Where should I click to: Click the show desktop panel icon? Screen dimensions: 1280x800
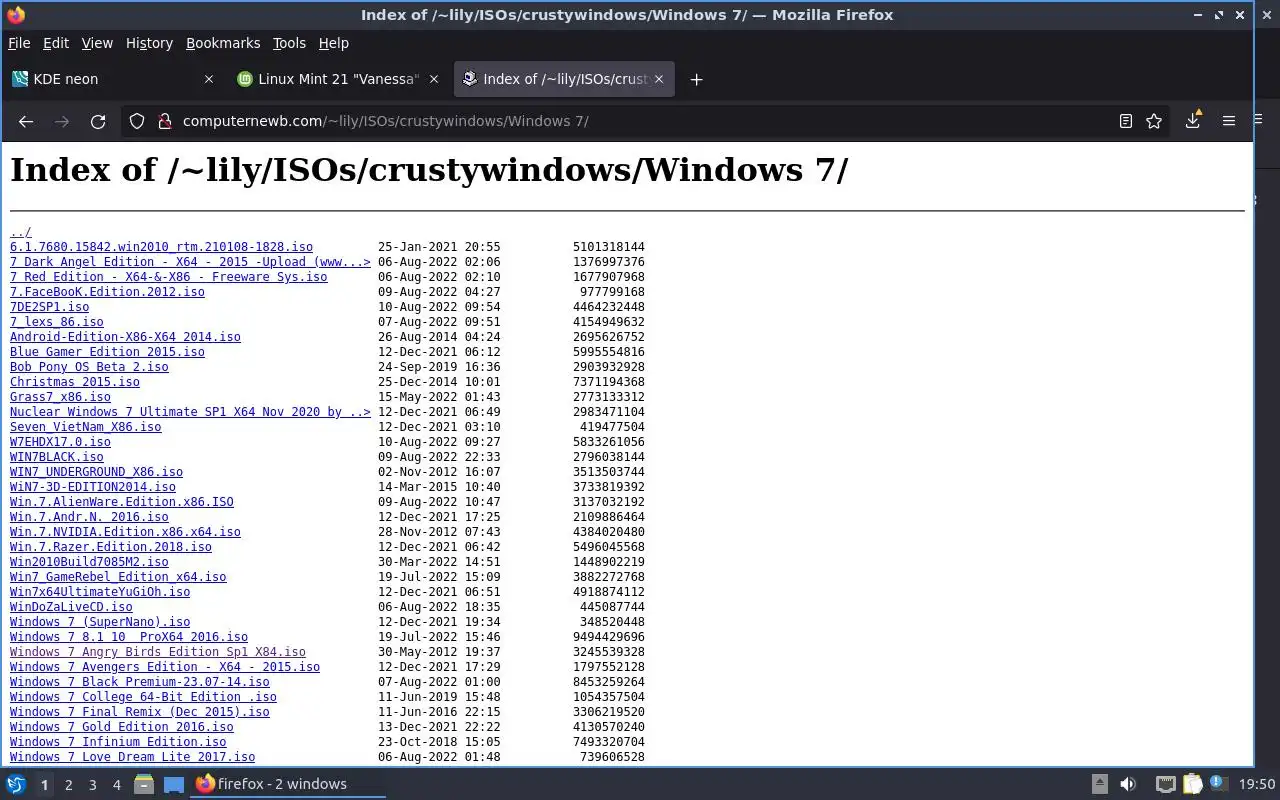[174, 784]
